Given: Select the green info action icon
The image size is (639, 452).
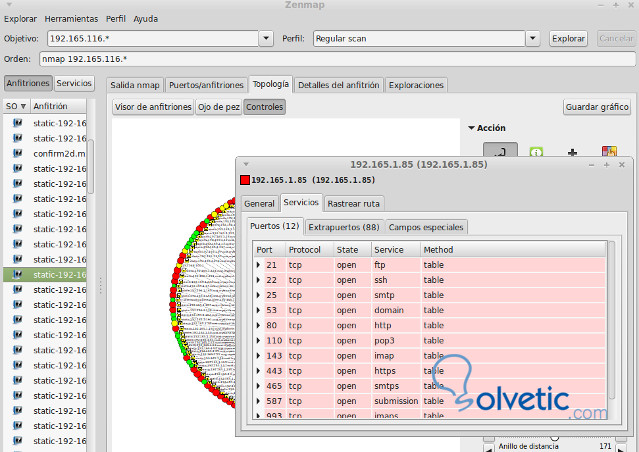Looking at the screenshot, I should 536,152.
